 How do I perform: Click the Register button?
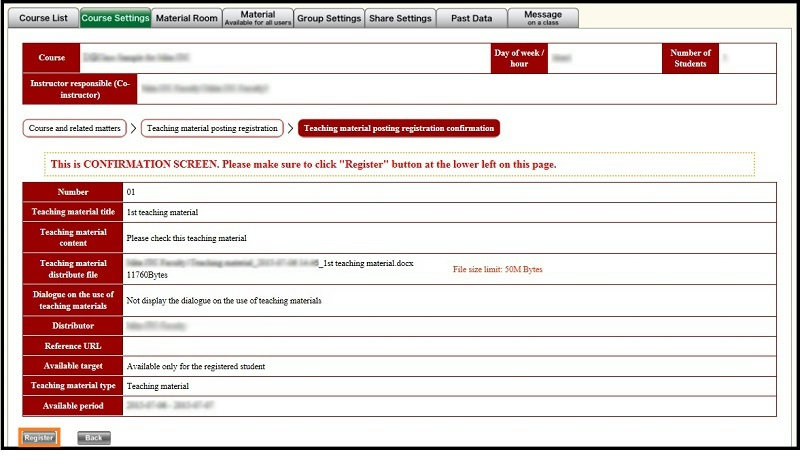click(x=39, y=438)
